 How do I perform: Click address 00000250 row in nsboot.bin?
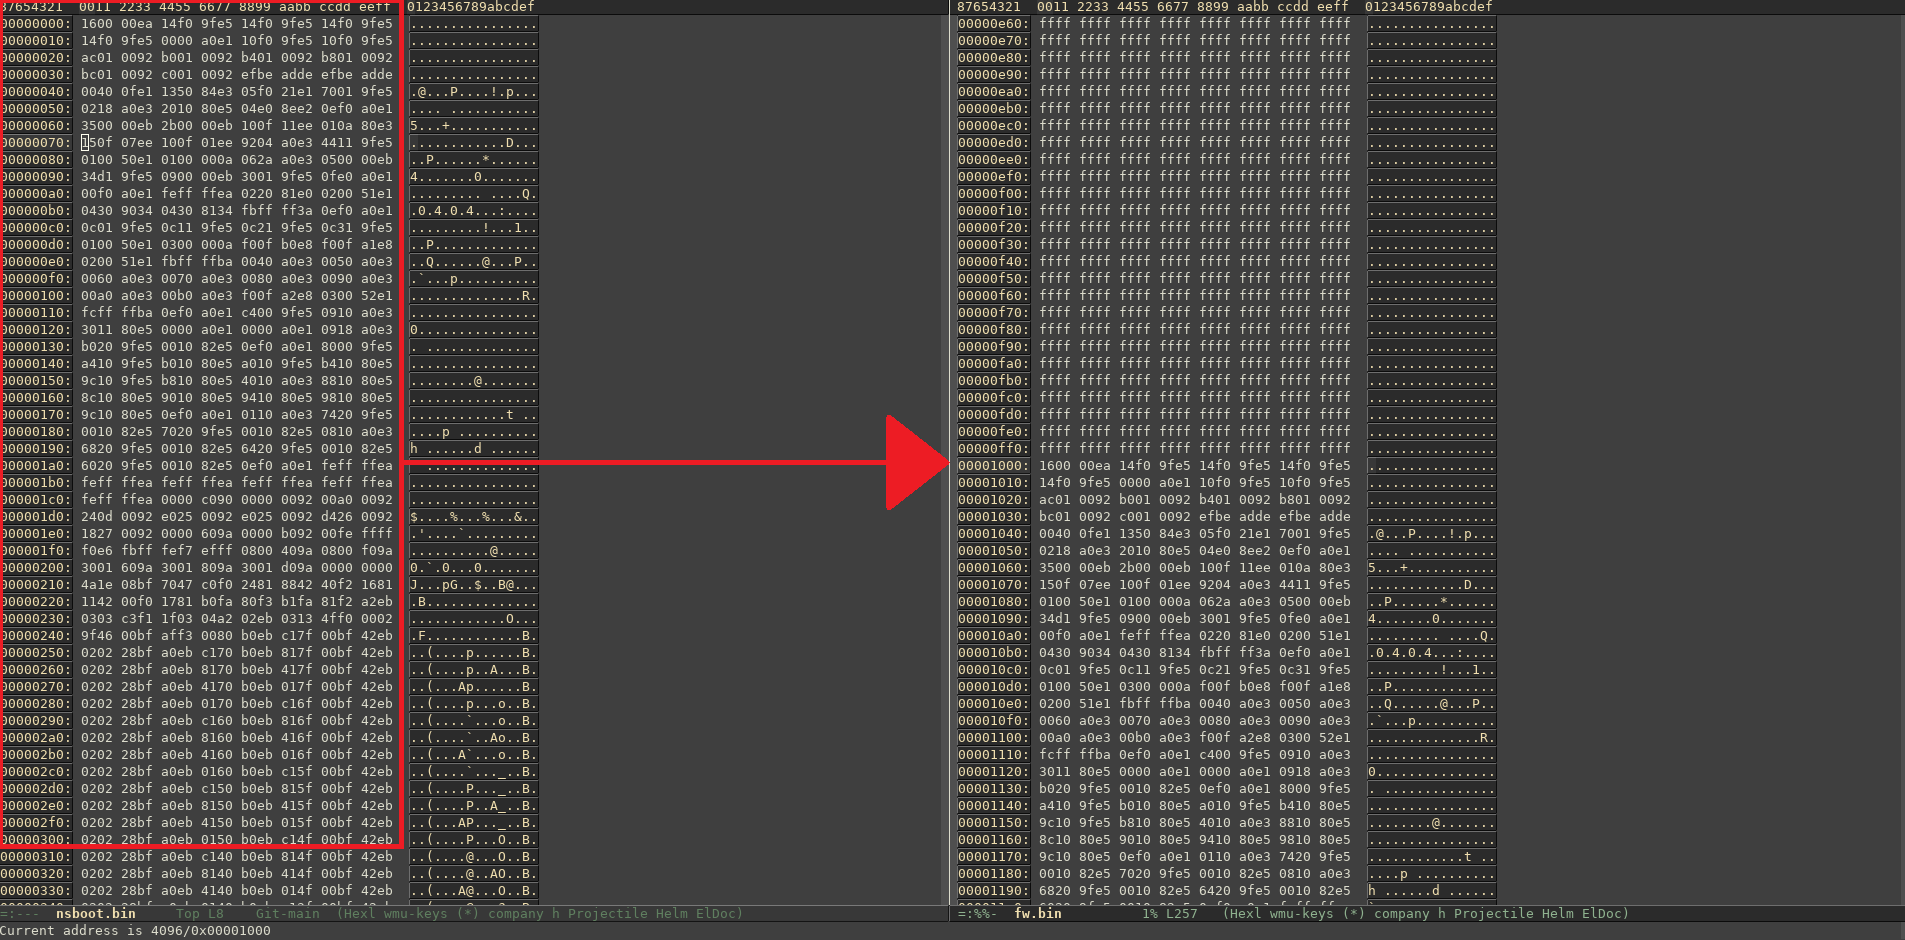268,652
